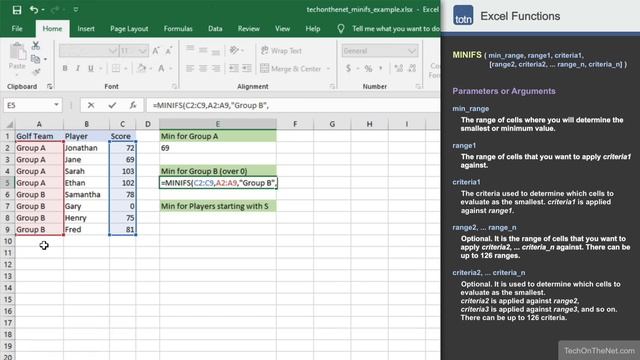Screen dimensions: 640x360
Task: Select cell containing Samantha
Action: coord(87,194)
